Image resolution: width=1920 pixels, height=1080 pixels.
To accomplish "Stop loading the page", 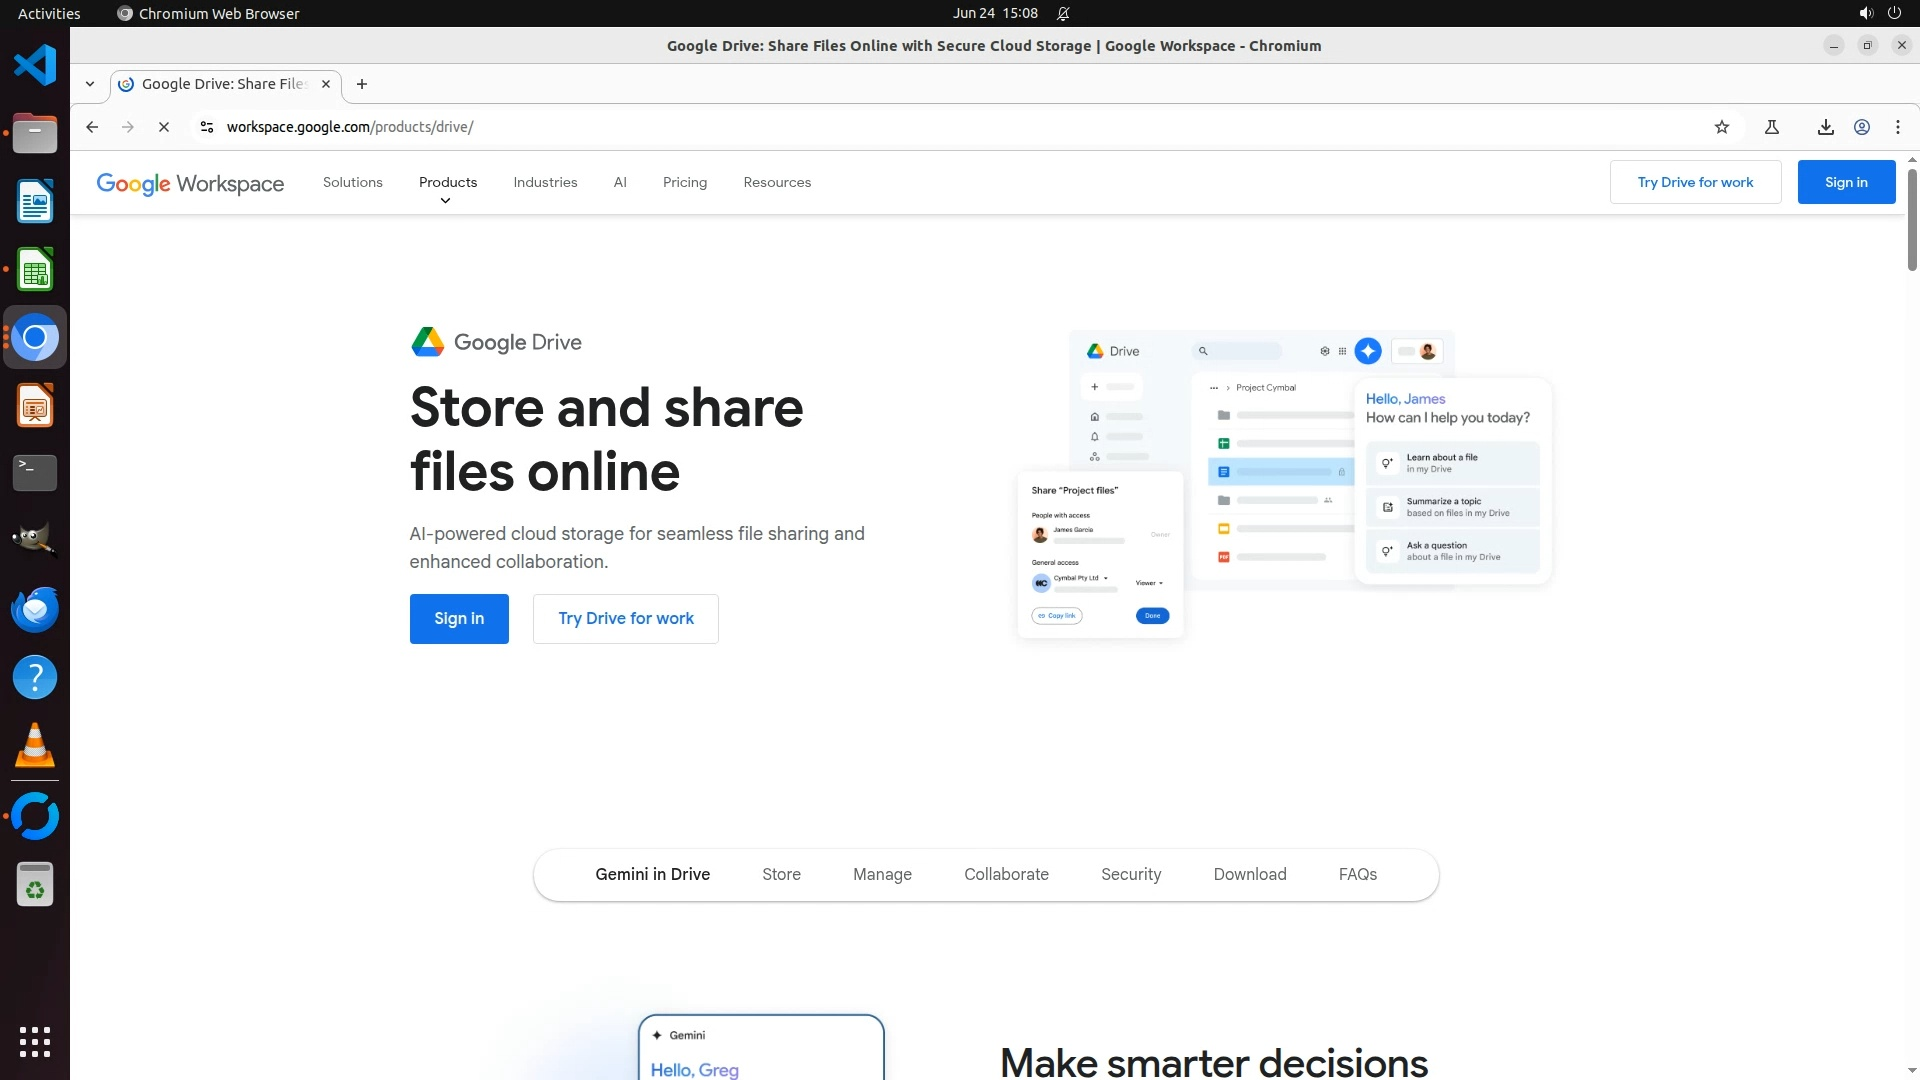I will point(164,127).
